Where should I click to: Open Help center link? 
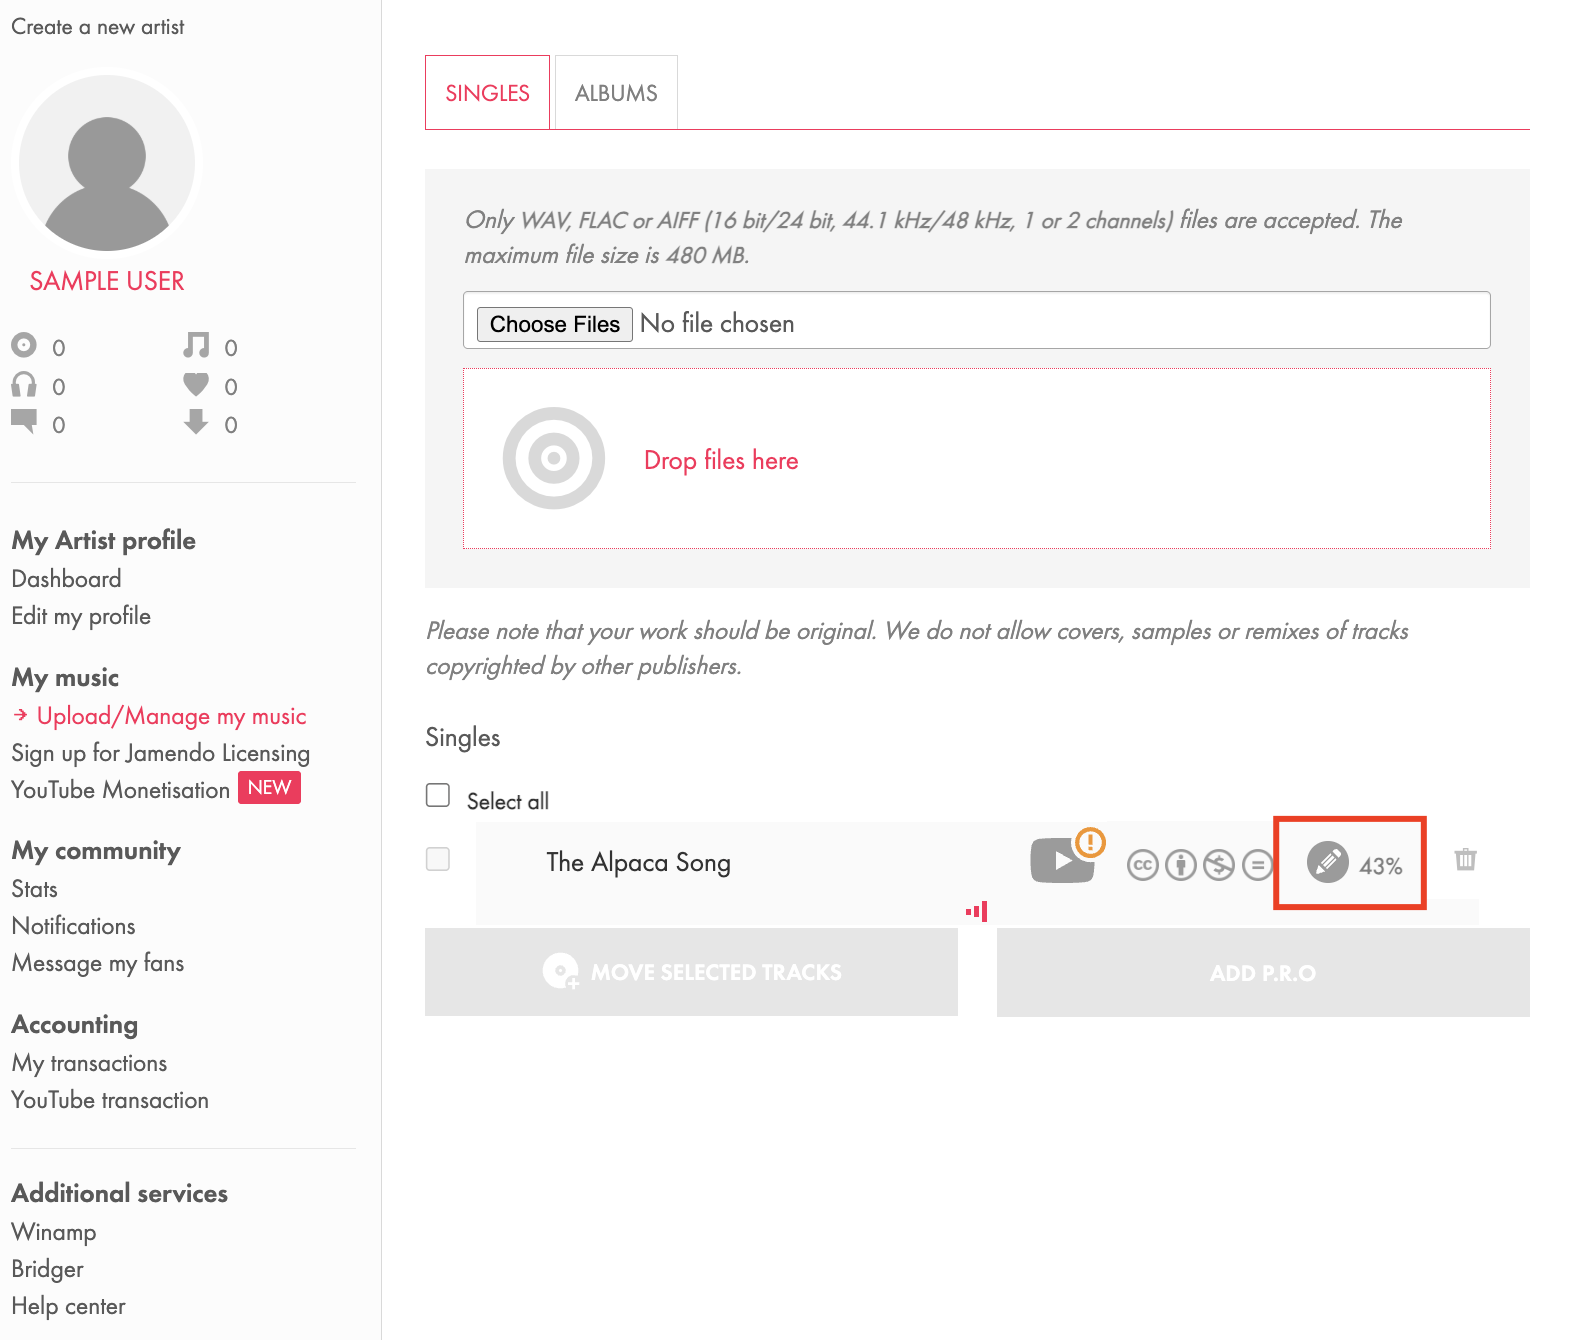point(68,1306)
